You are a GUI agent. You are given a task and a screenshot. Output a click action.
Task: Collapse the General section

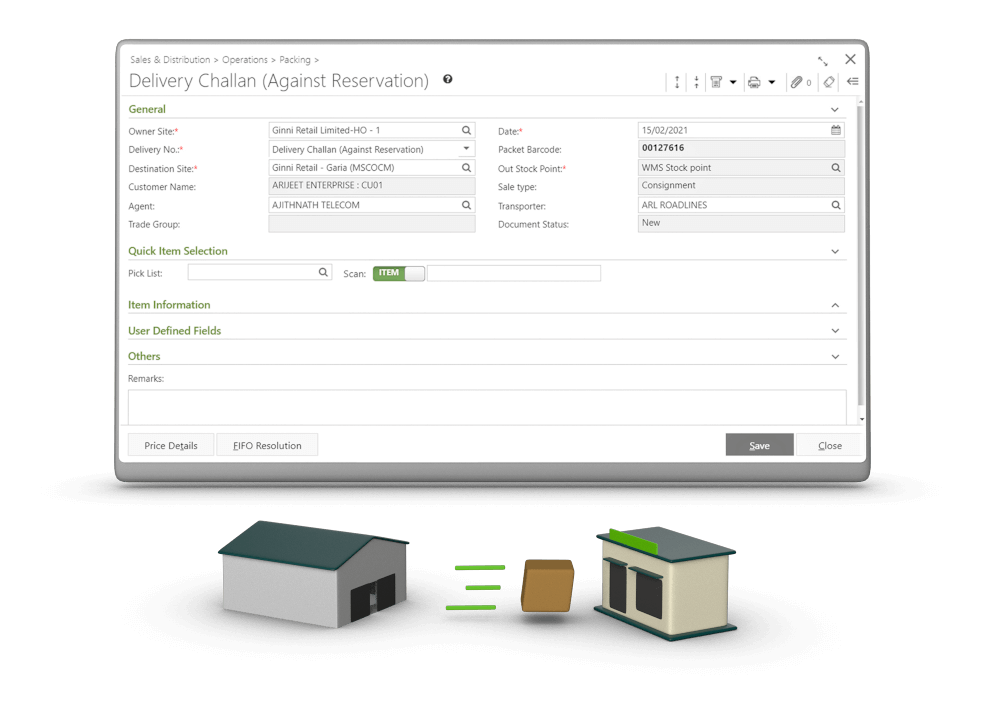point(835,110)
